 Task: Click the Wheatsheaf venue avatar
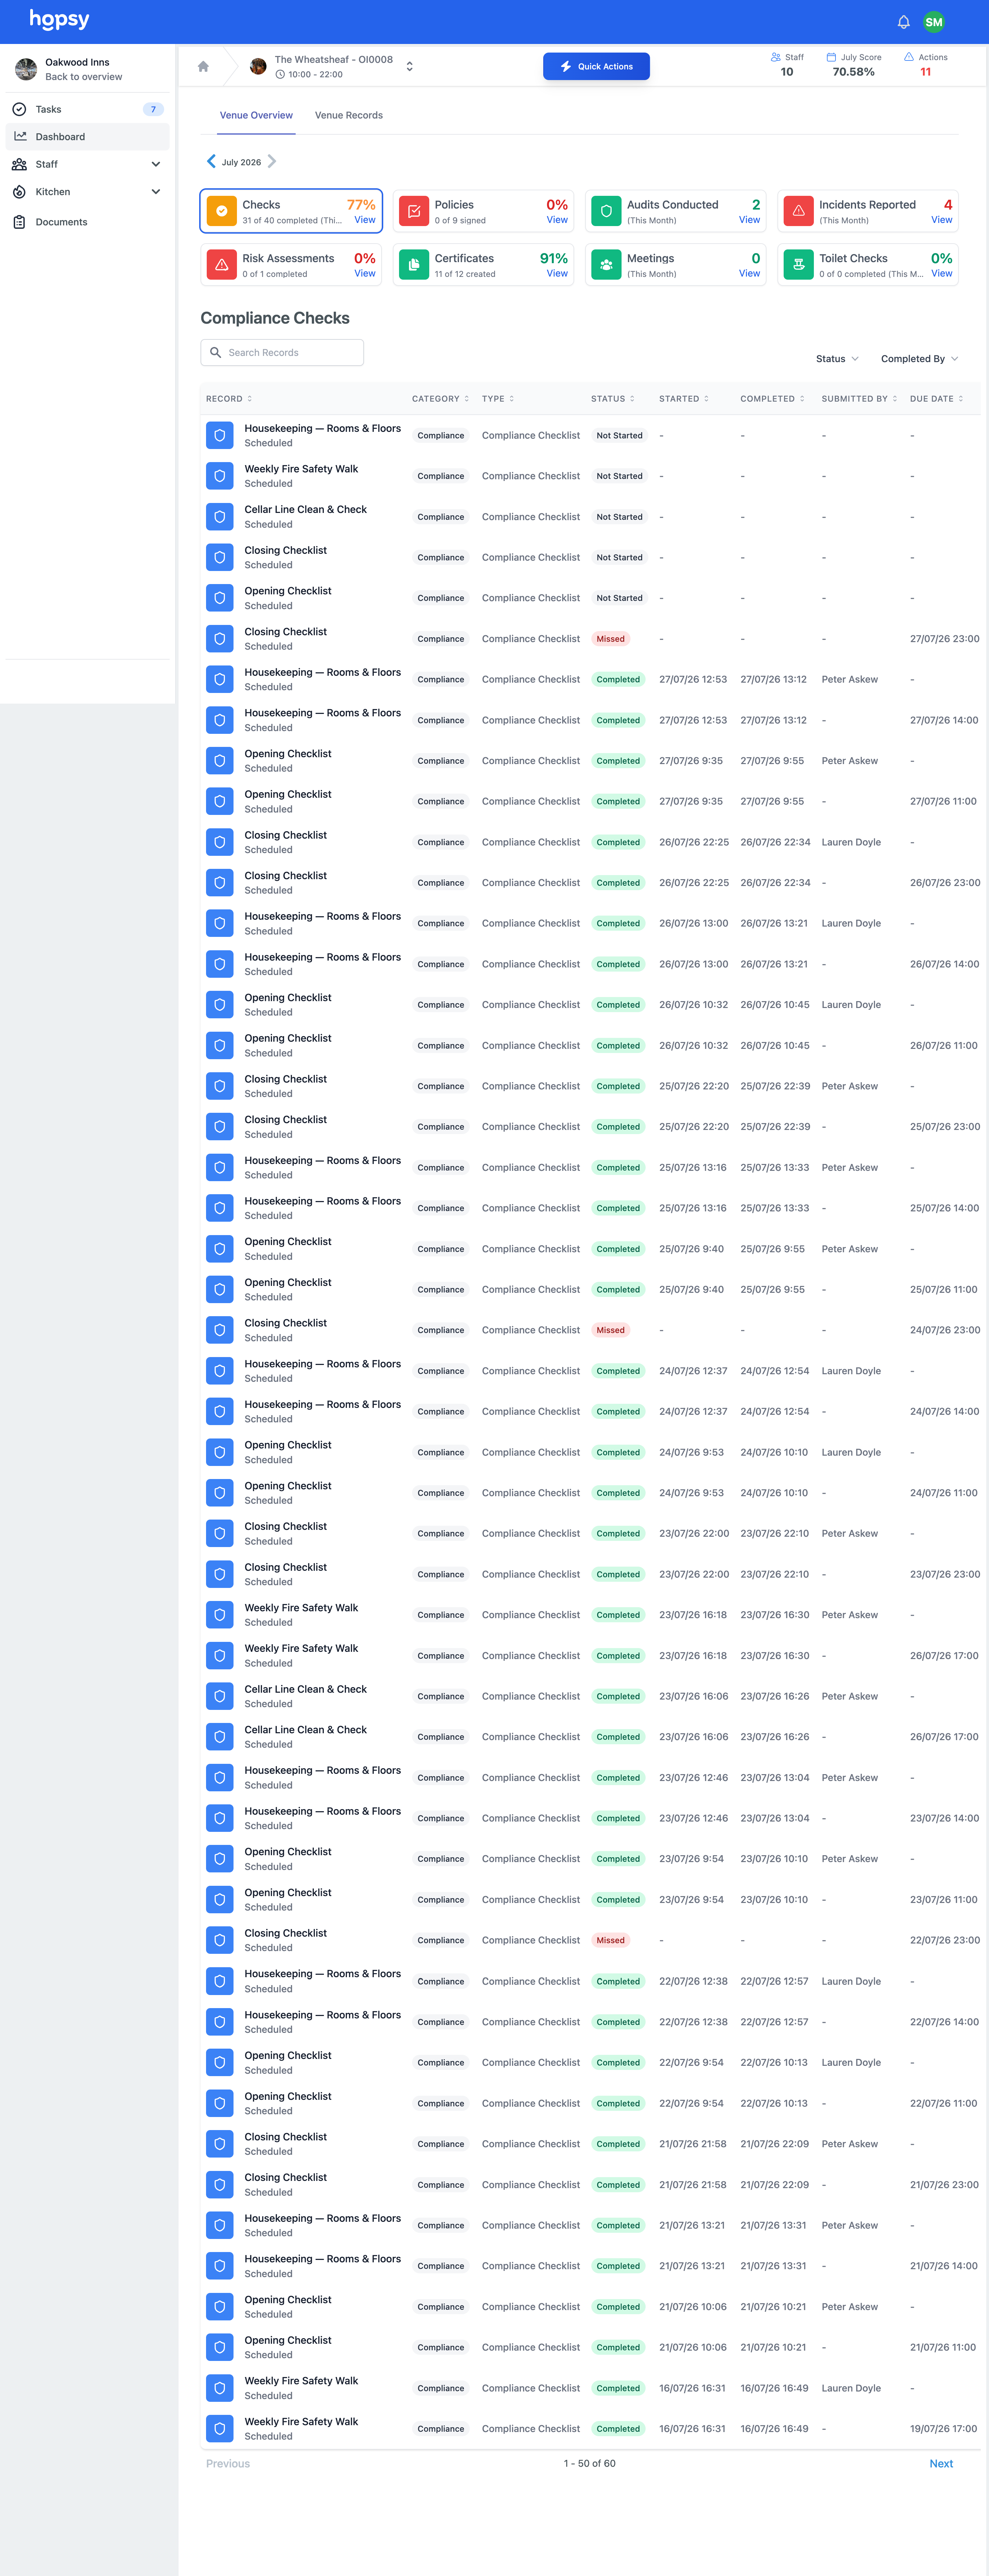coord(258,66)
